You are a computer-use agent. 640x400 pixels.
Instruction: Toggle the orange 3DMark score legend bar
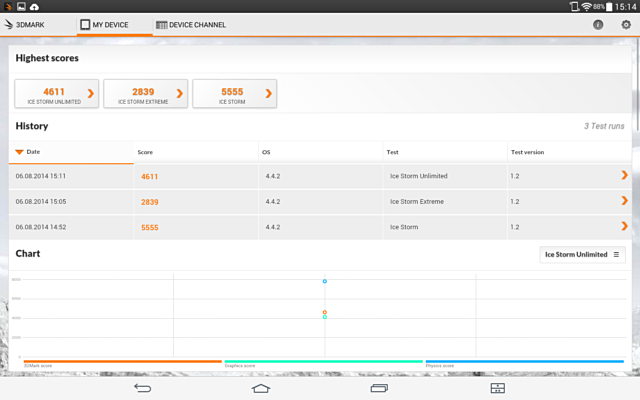[122, 361]
